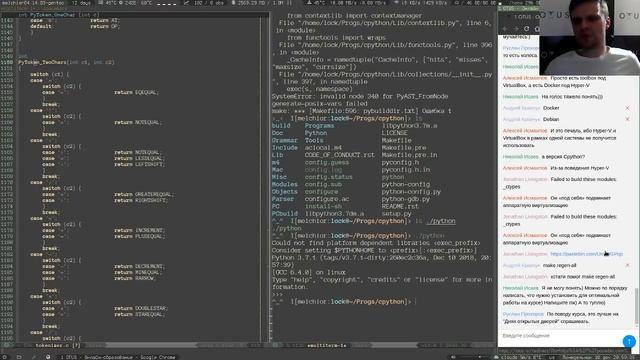The image size is (640, 360).
Task: Click the message input field in chat
Action: [x=560, y=336]
